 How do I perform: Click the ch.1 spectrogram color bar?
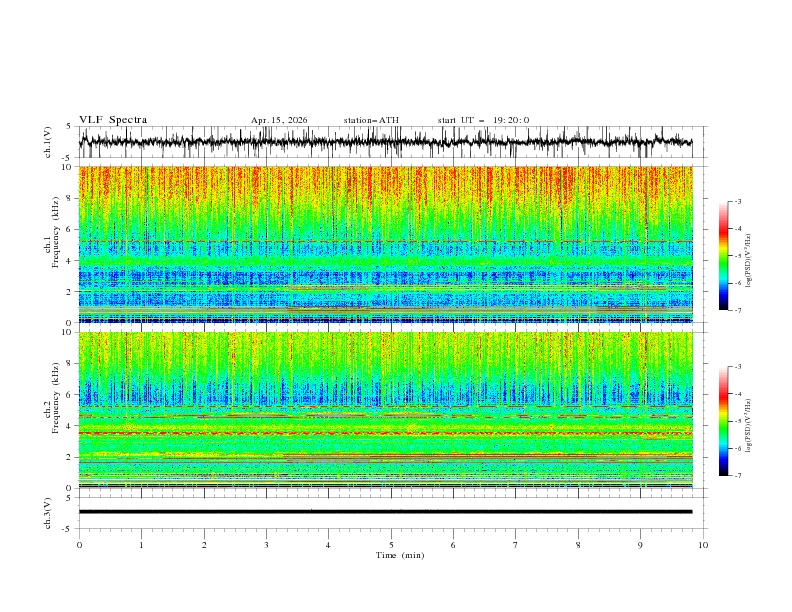[x=723, y=256]
